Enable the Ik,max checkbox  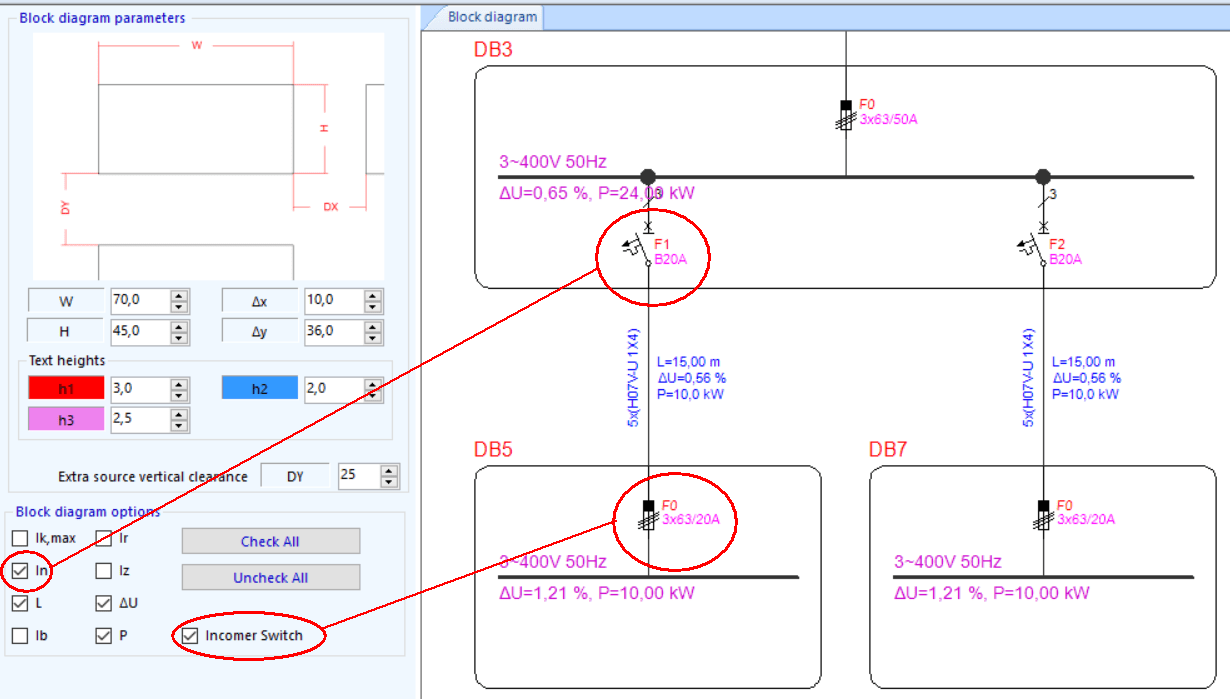coord(18,538)
